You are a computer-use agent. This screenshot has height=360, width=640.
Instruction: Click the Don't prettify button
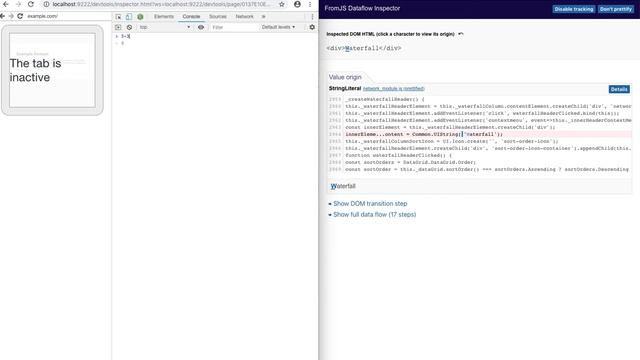[x=616, y=9]
